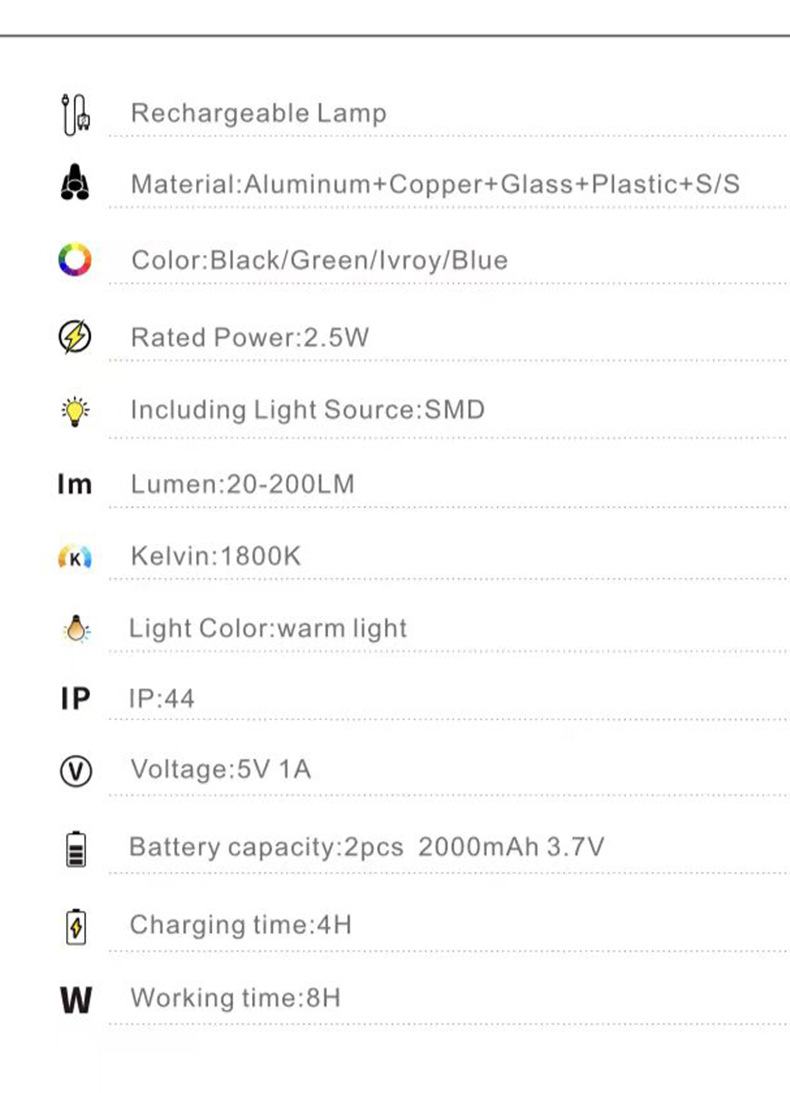Click the Kelvin 'K' color temperature icon

coord(75,558)
